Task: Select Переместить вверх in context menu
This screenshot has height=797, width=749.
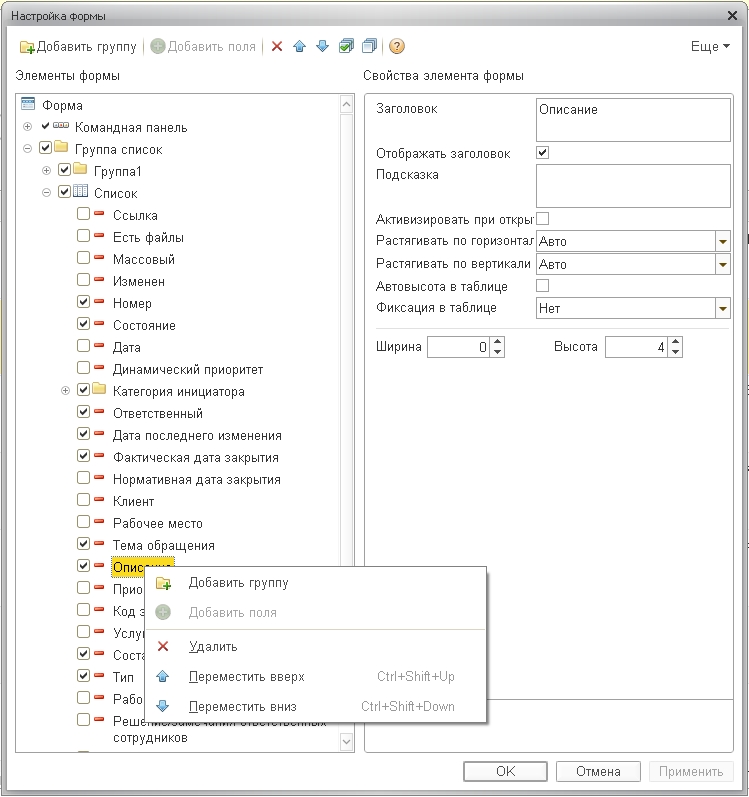Action: click(246, 677)
